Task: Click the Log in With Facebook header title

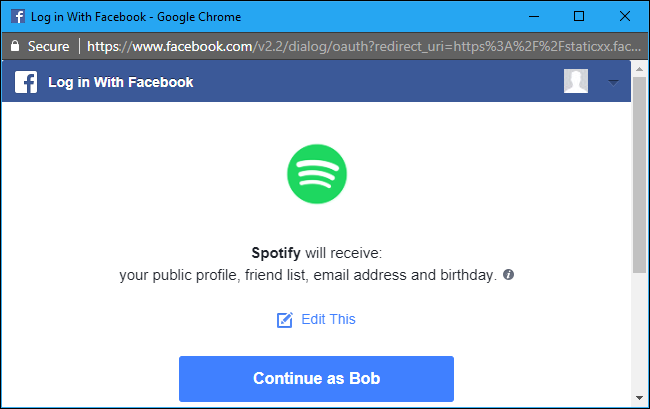Action: click(x=121, y=82)
